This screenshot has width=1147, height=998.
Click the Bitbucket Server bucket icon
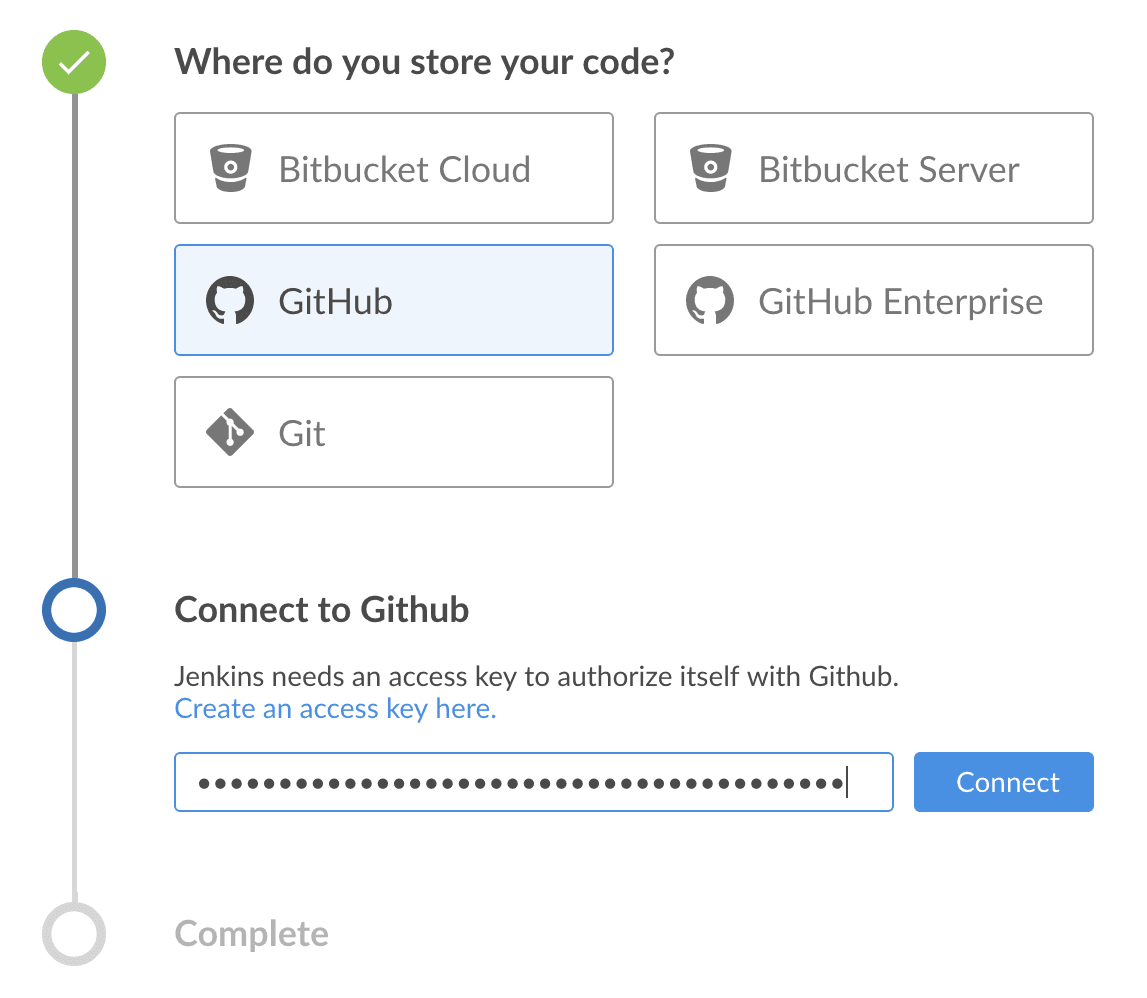(711, 168)
